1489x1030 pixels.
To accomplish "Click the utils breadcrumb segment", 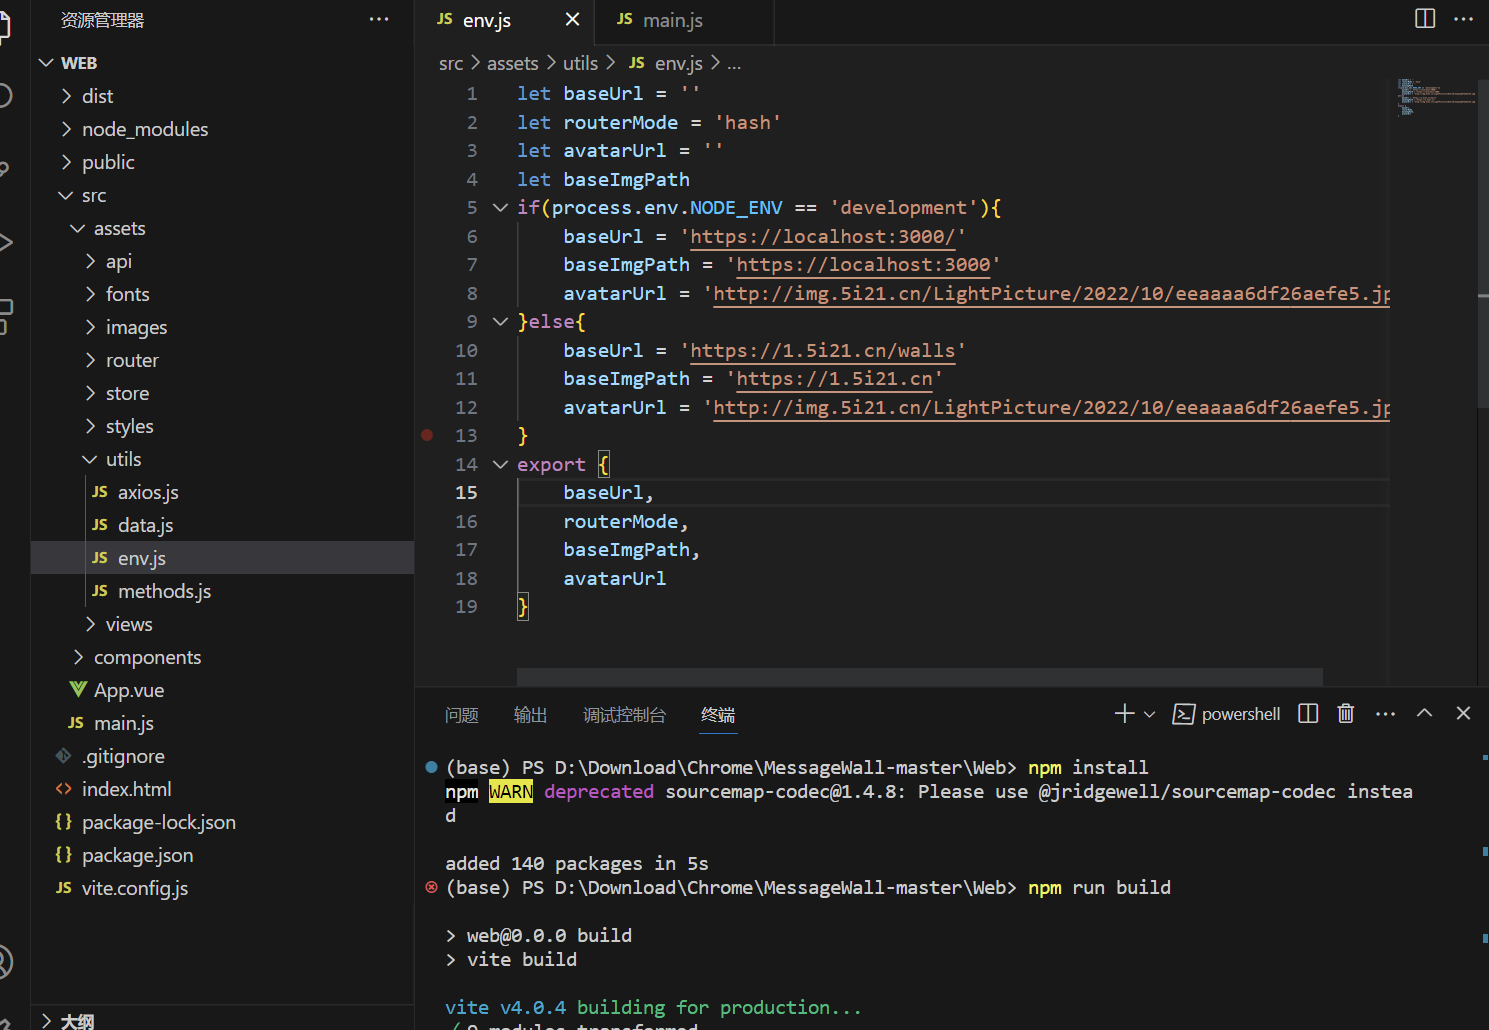I will click(580, 63).
